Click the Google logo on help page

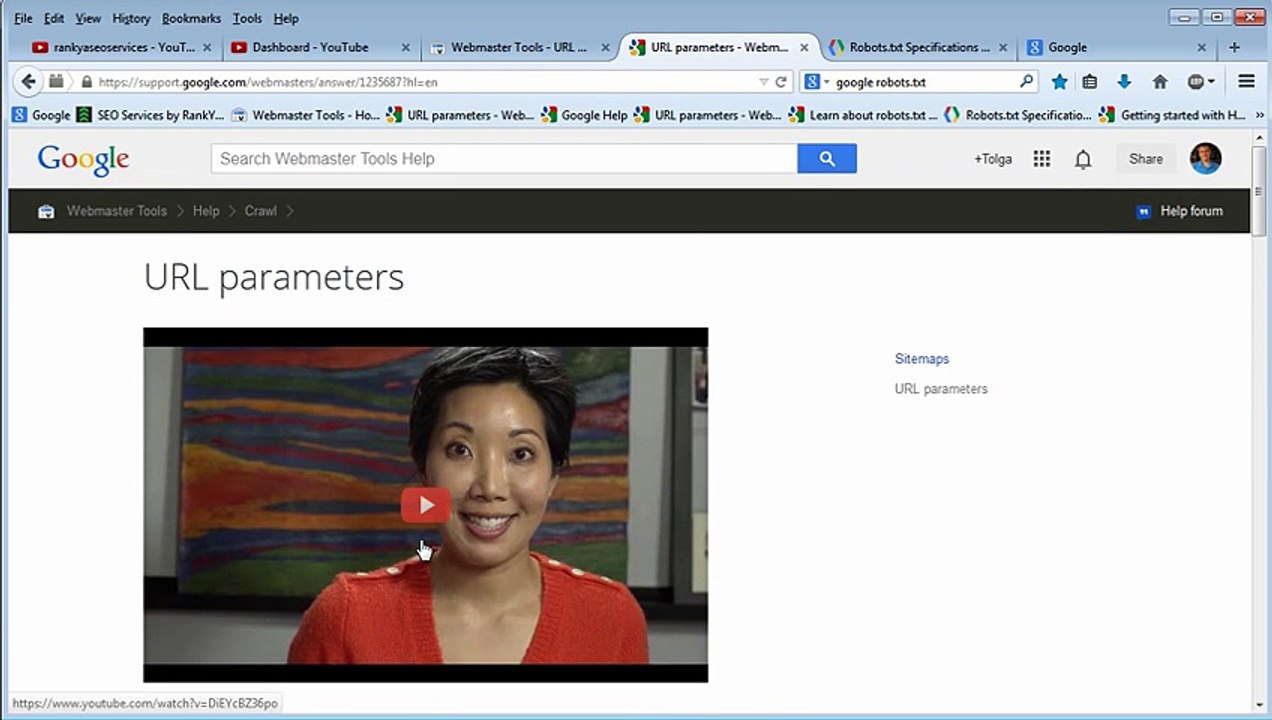pyautogui.click(x=83, y=159)
